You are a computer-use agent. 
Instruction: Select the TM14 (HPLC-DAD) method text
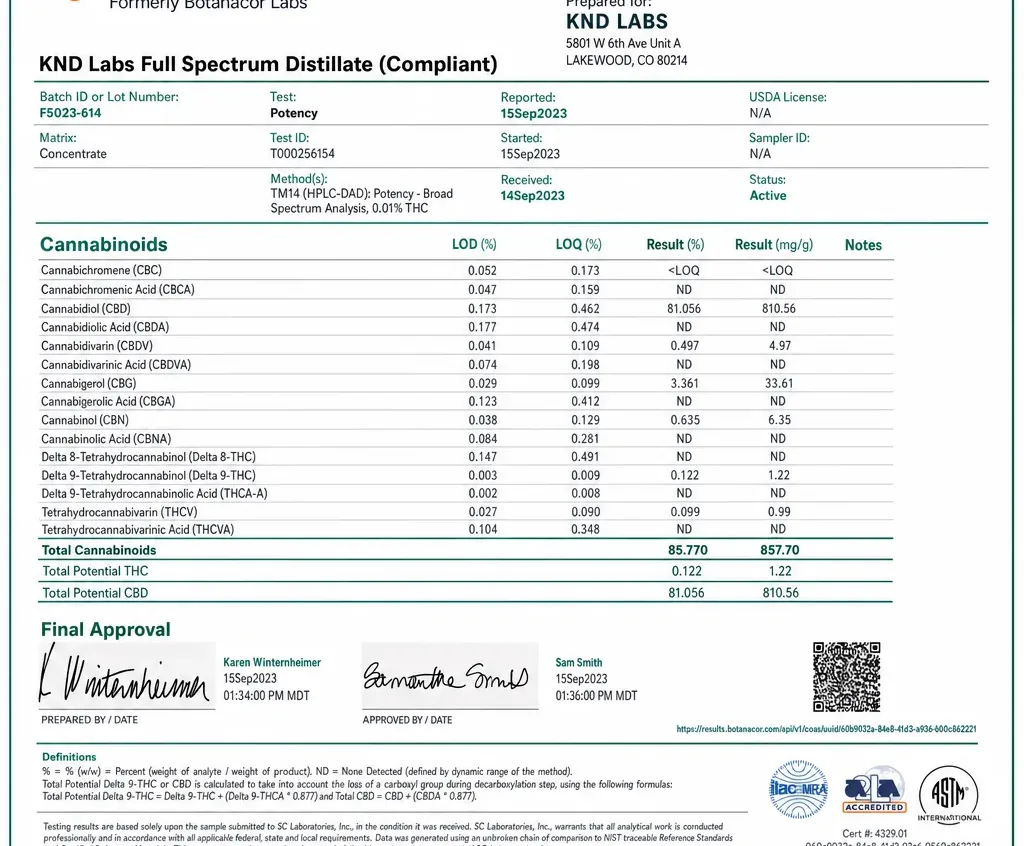click(x=361, y=201)
